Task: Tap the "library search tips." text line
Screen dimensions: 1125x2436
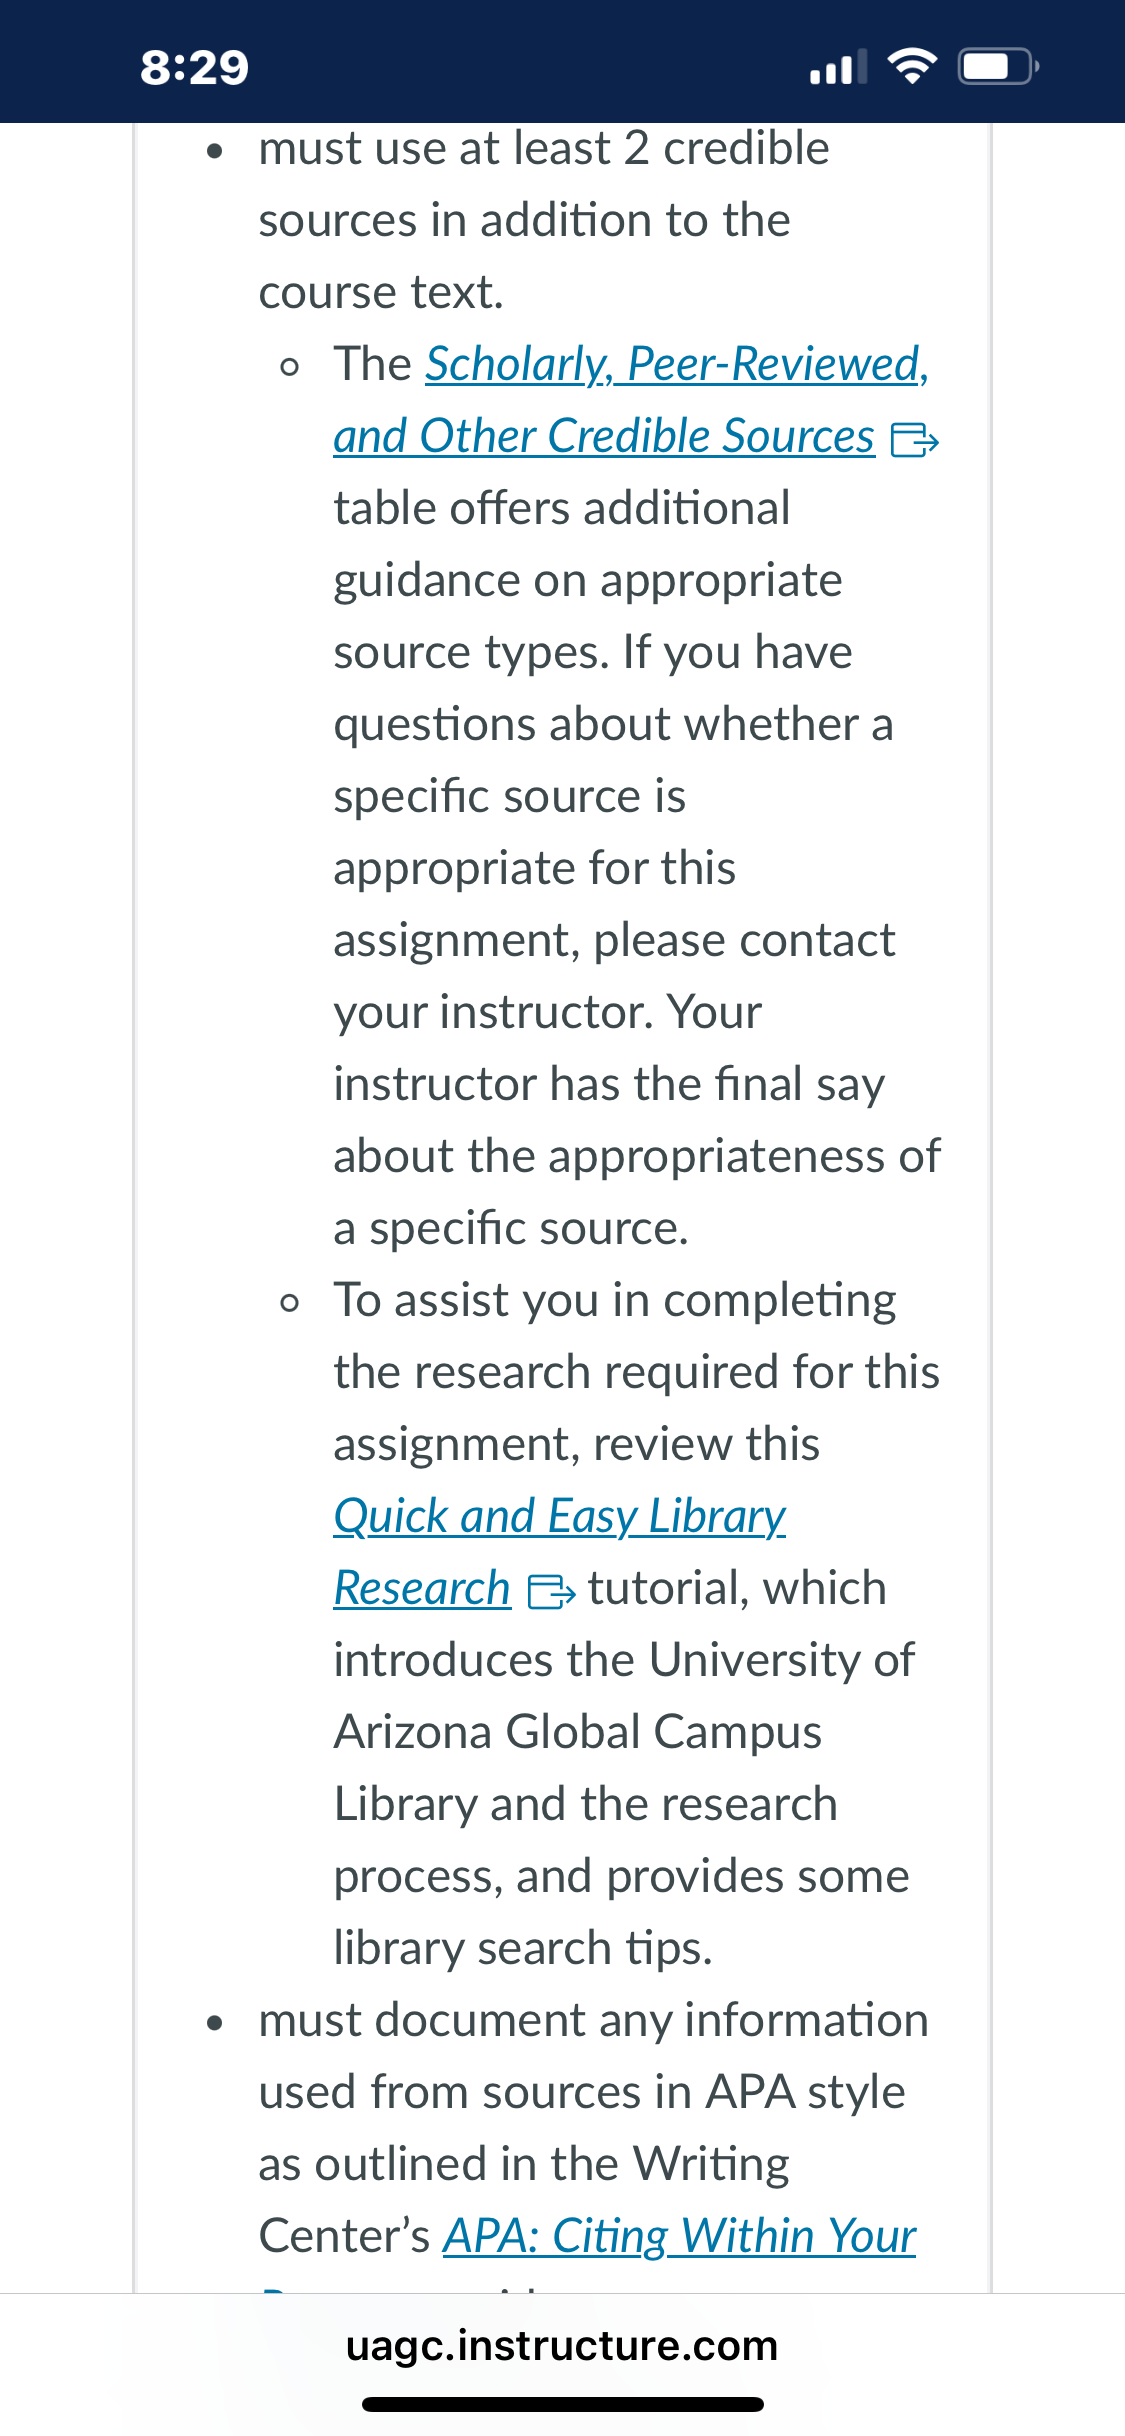Action: (x=523, y=1948)
